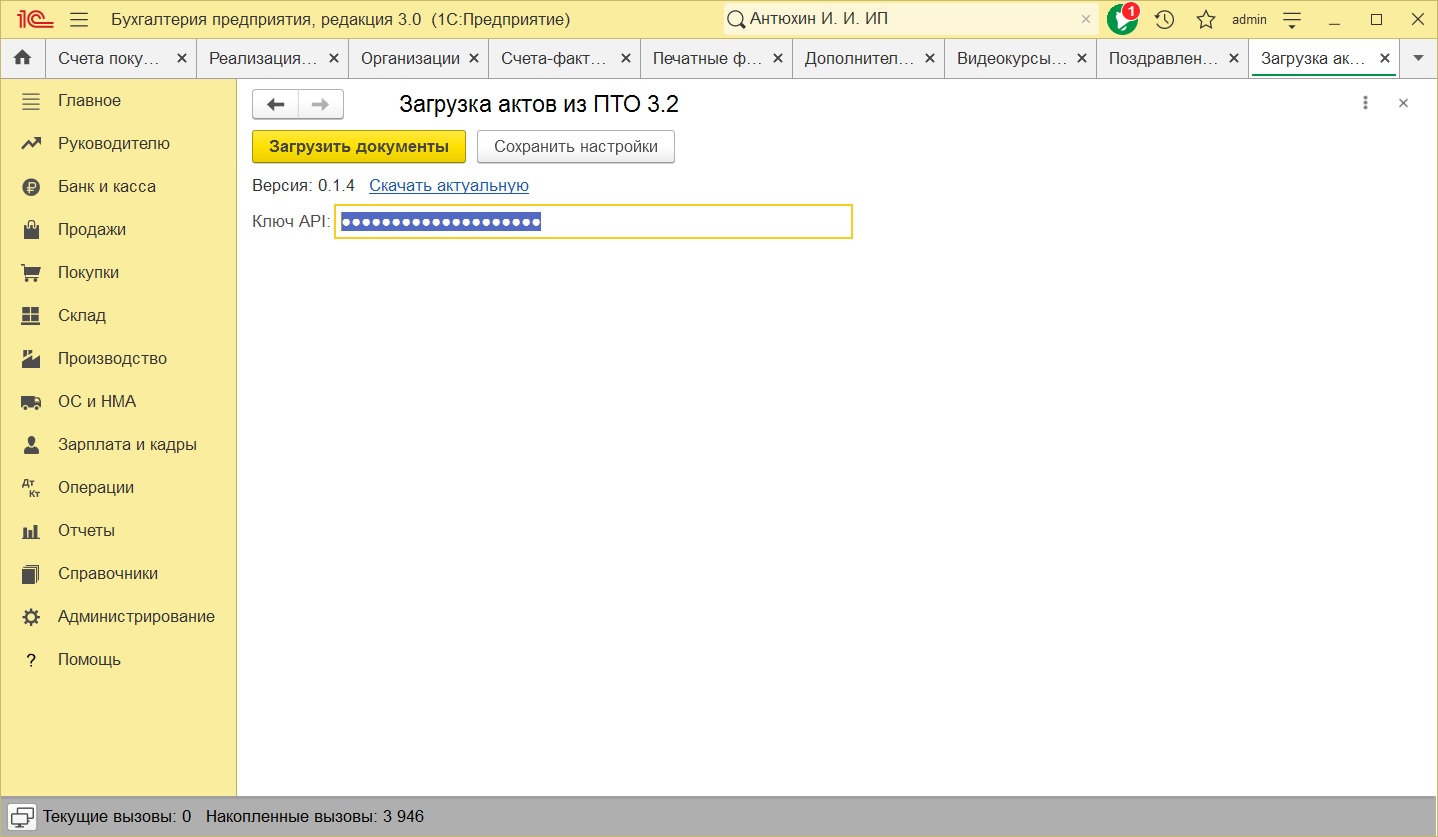Screen dimensions: 1438x837
Task: Click the back arrow navigation button
Action: coord(275,104)
